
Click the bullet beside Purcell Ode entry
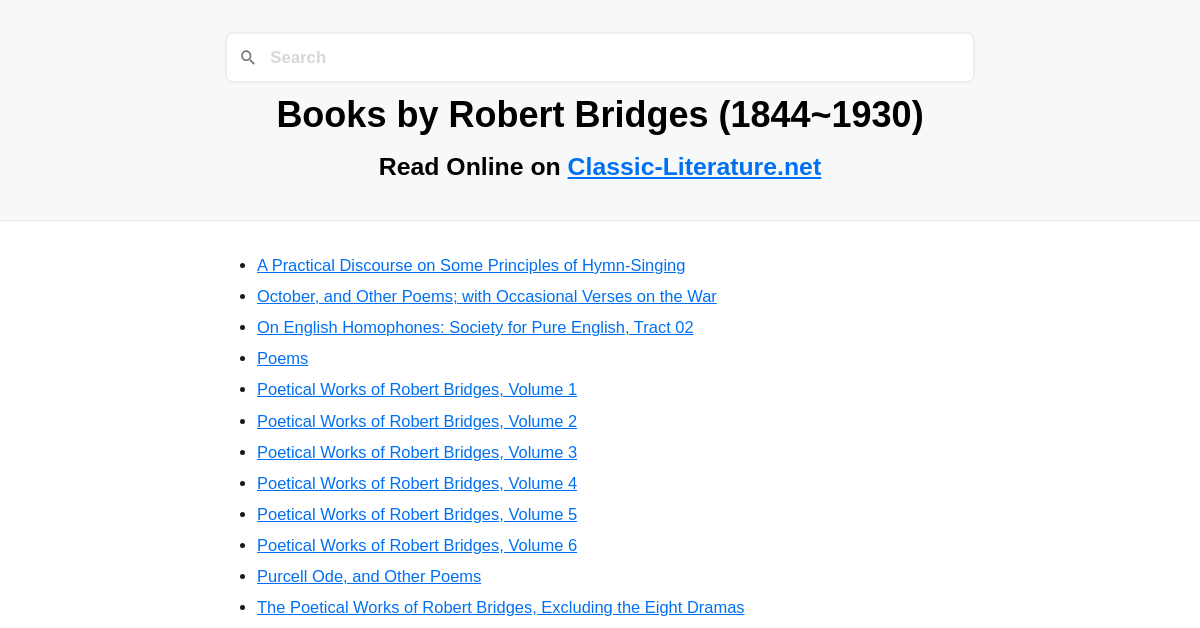point(241,576)
